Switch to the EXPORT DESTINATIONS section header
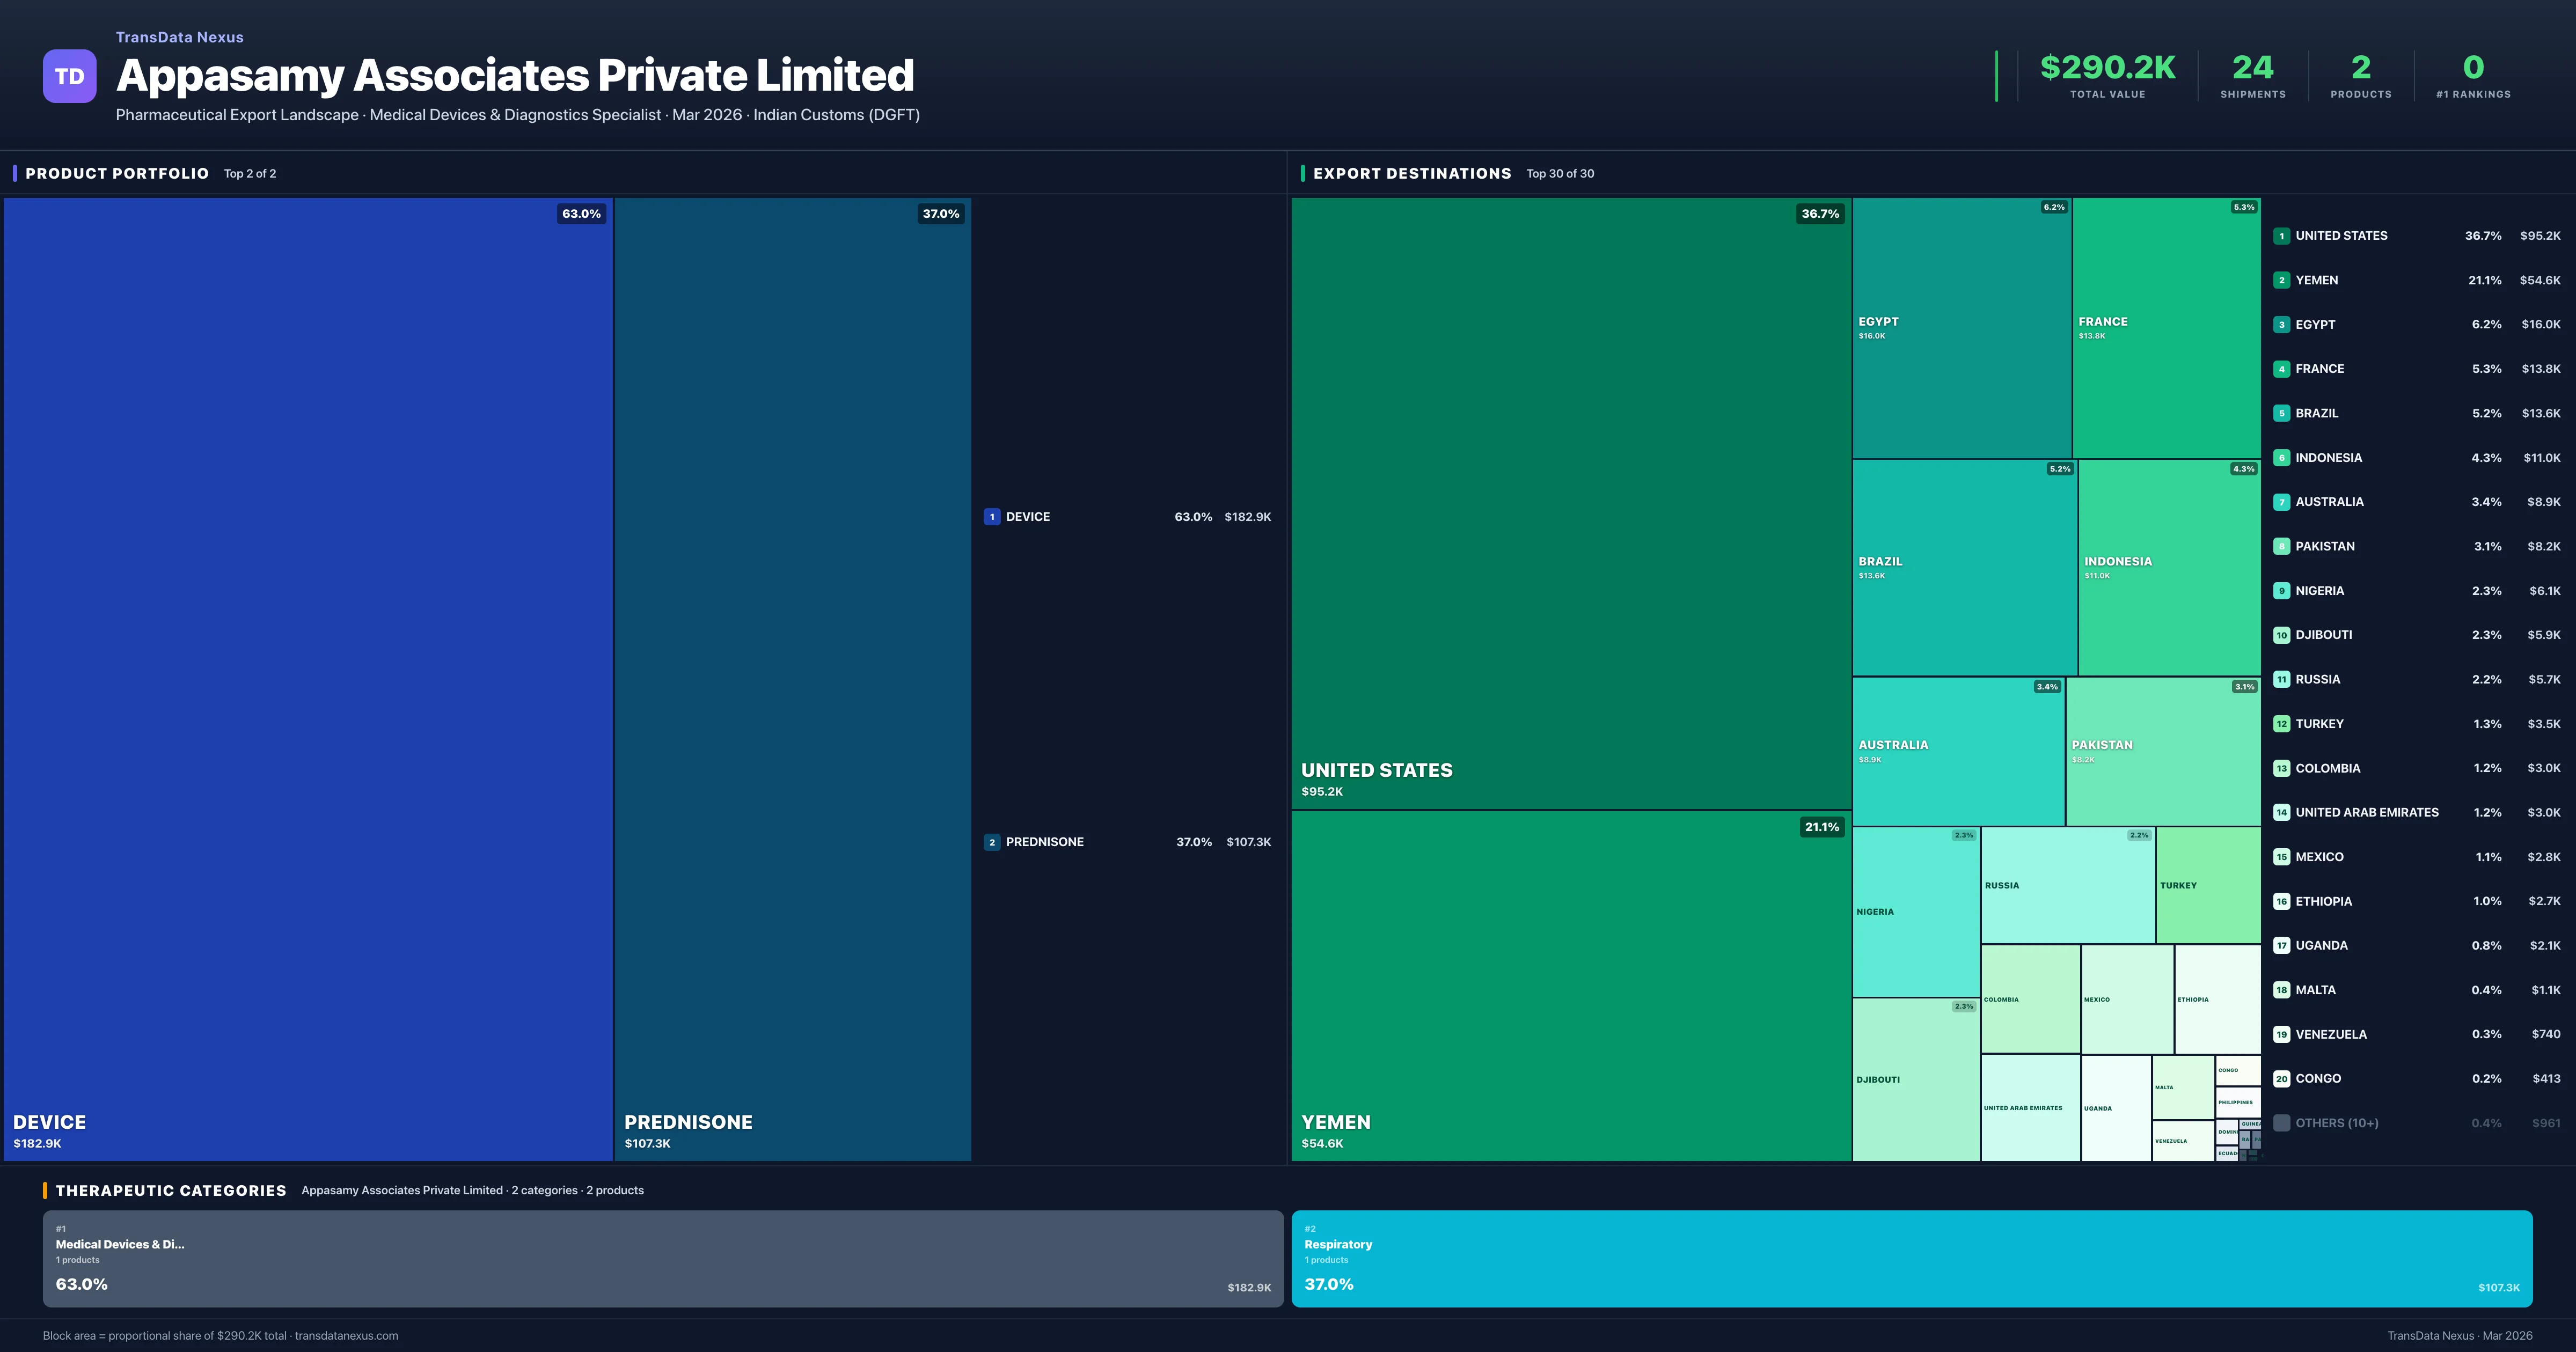 [1413, 173]
